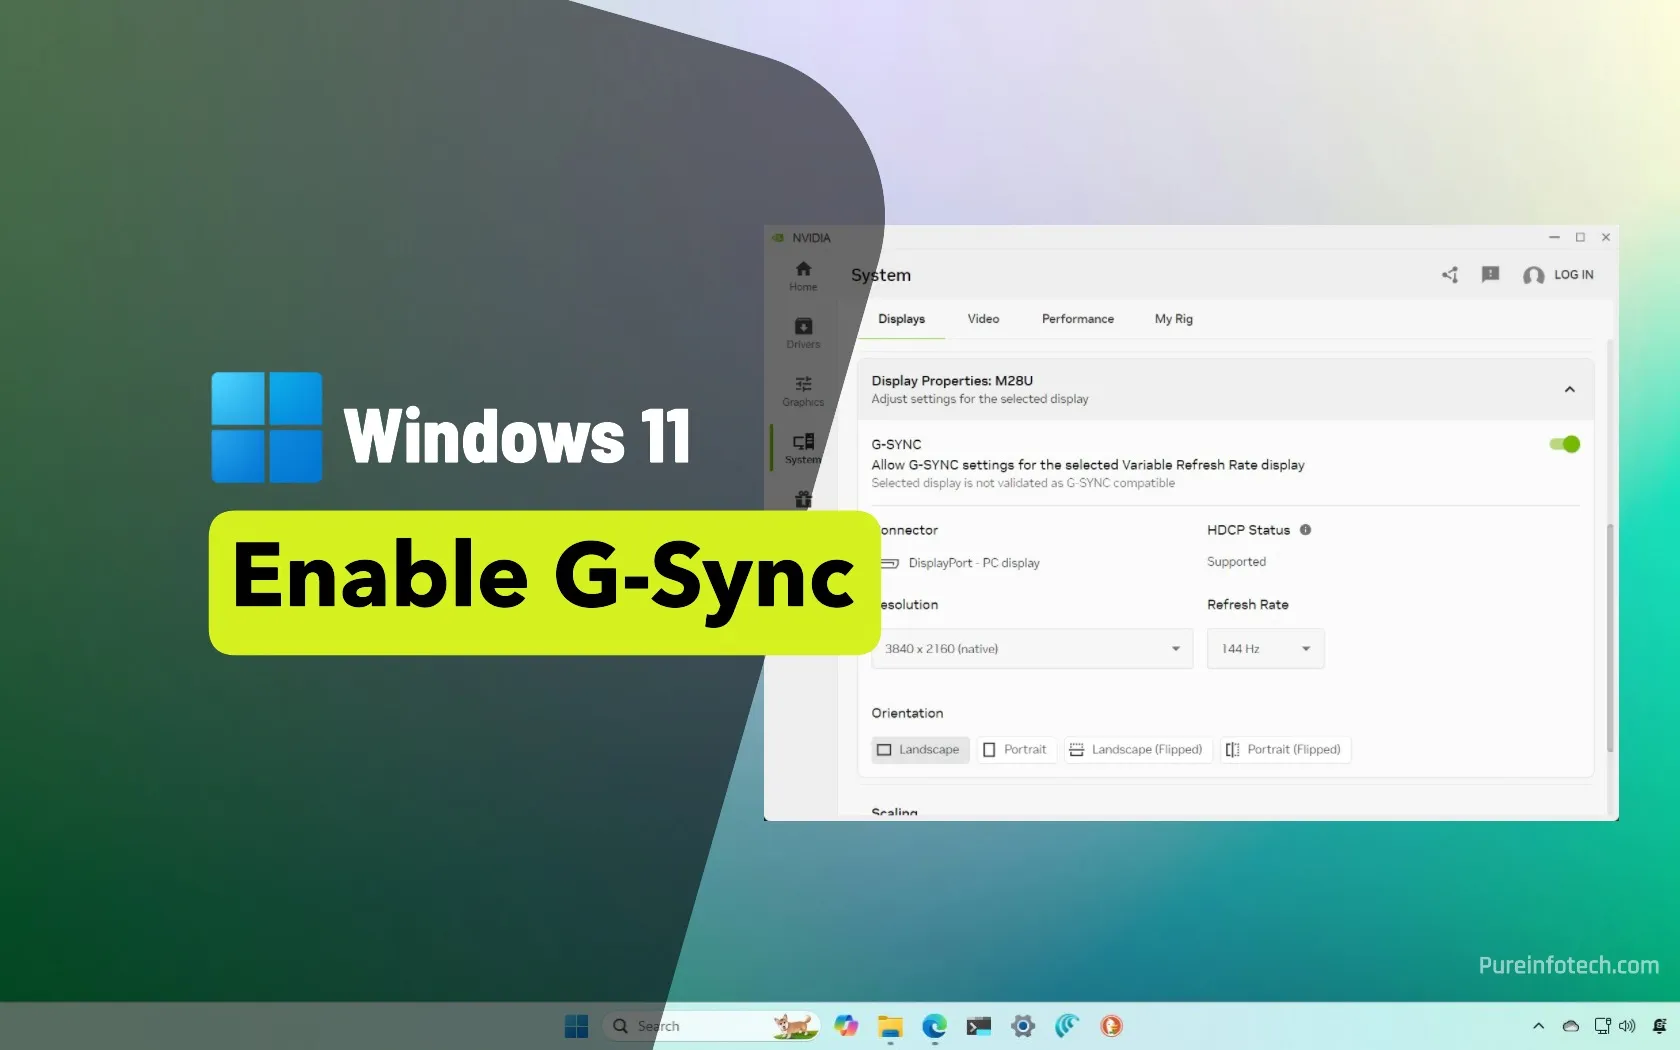Disable the G-SYNC toggle
This screenshot has width=1680, height=1050.
1563,444
